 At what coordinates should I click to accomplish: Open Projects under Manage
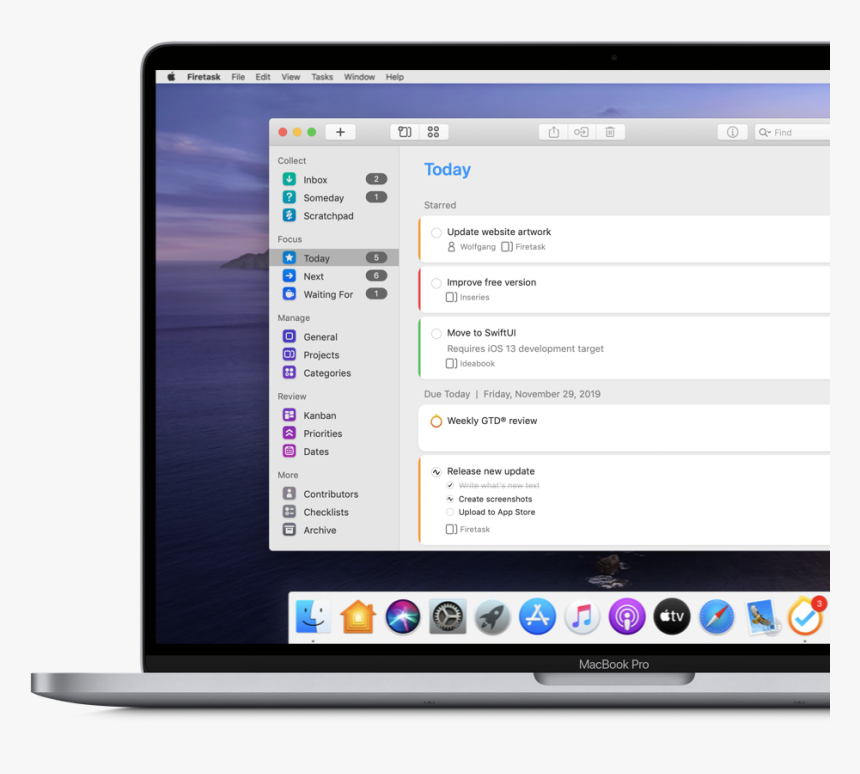335,354
